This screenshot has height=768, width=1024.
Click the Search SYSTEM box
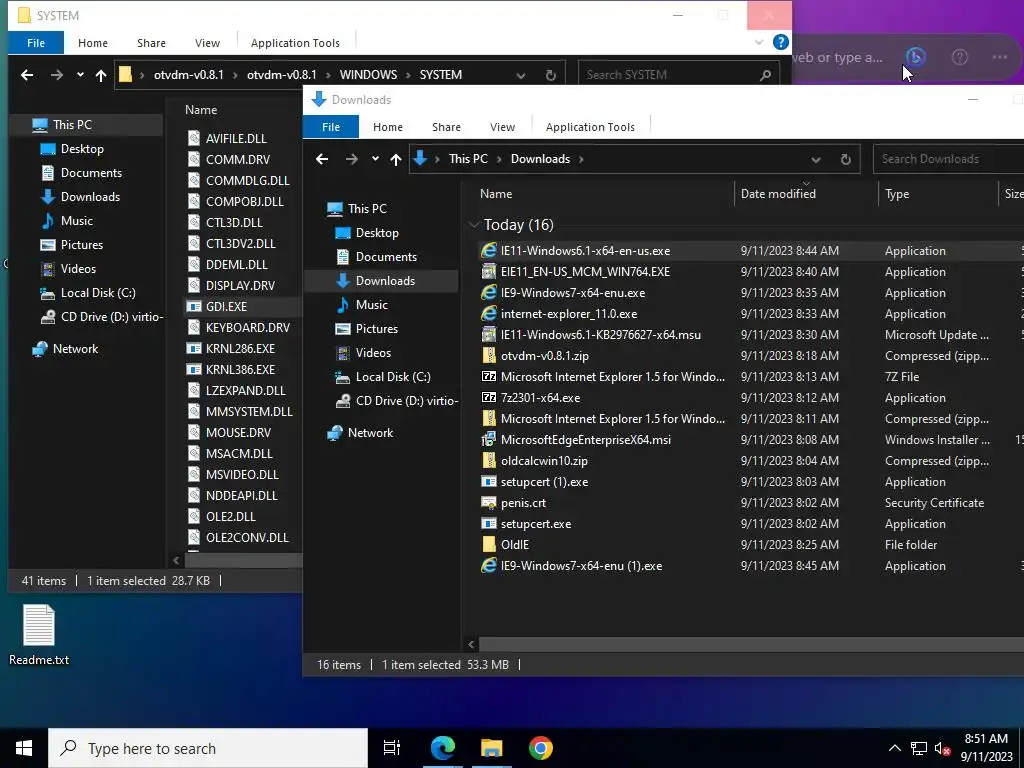(679, 75)
